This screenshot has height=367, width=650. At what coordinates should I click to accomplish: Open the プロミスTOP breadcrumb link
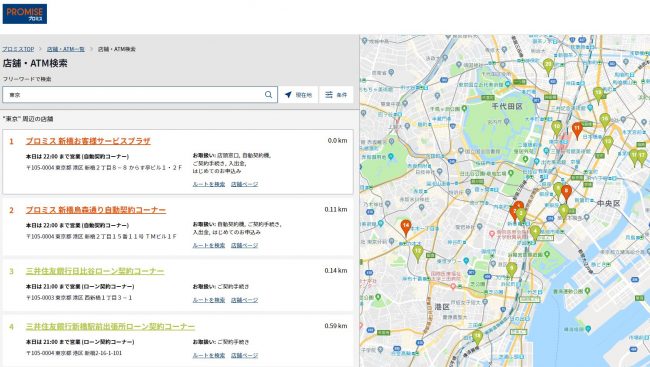click(x=18, y=49)
